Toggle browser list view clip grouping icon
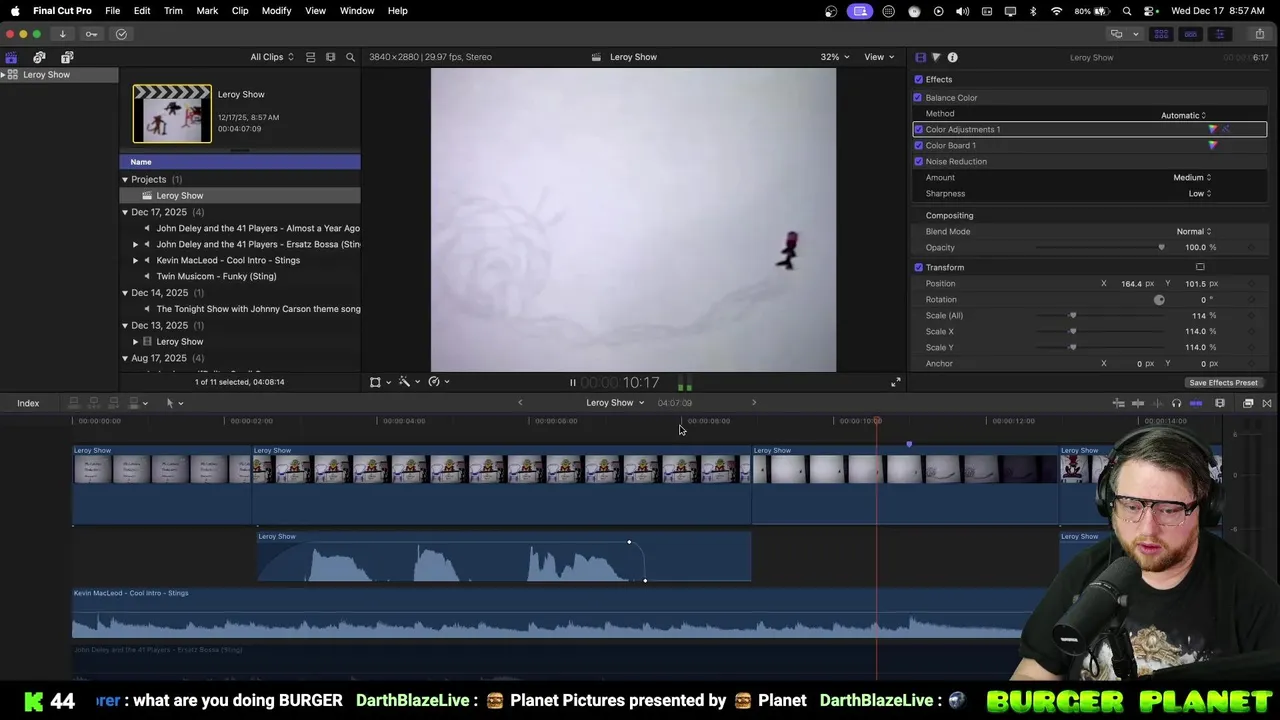 point(310,57)
